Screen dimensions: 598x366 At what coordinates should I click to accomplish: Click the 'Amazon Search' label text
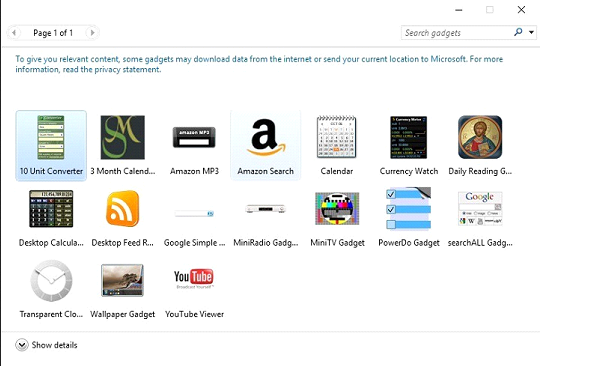(266, 171)
